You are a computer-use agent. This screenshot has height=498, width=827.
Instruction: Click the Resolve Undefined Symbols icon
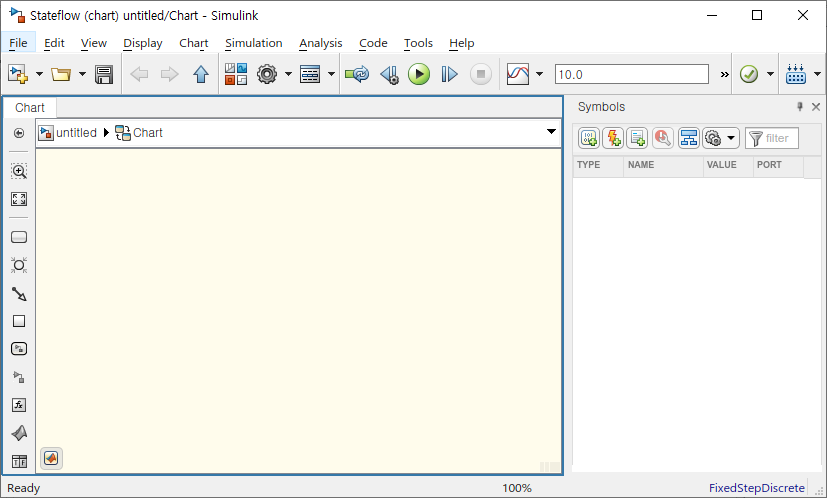(x=662, y=138)
